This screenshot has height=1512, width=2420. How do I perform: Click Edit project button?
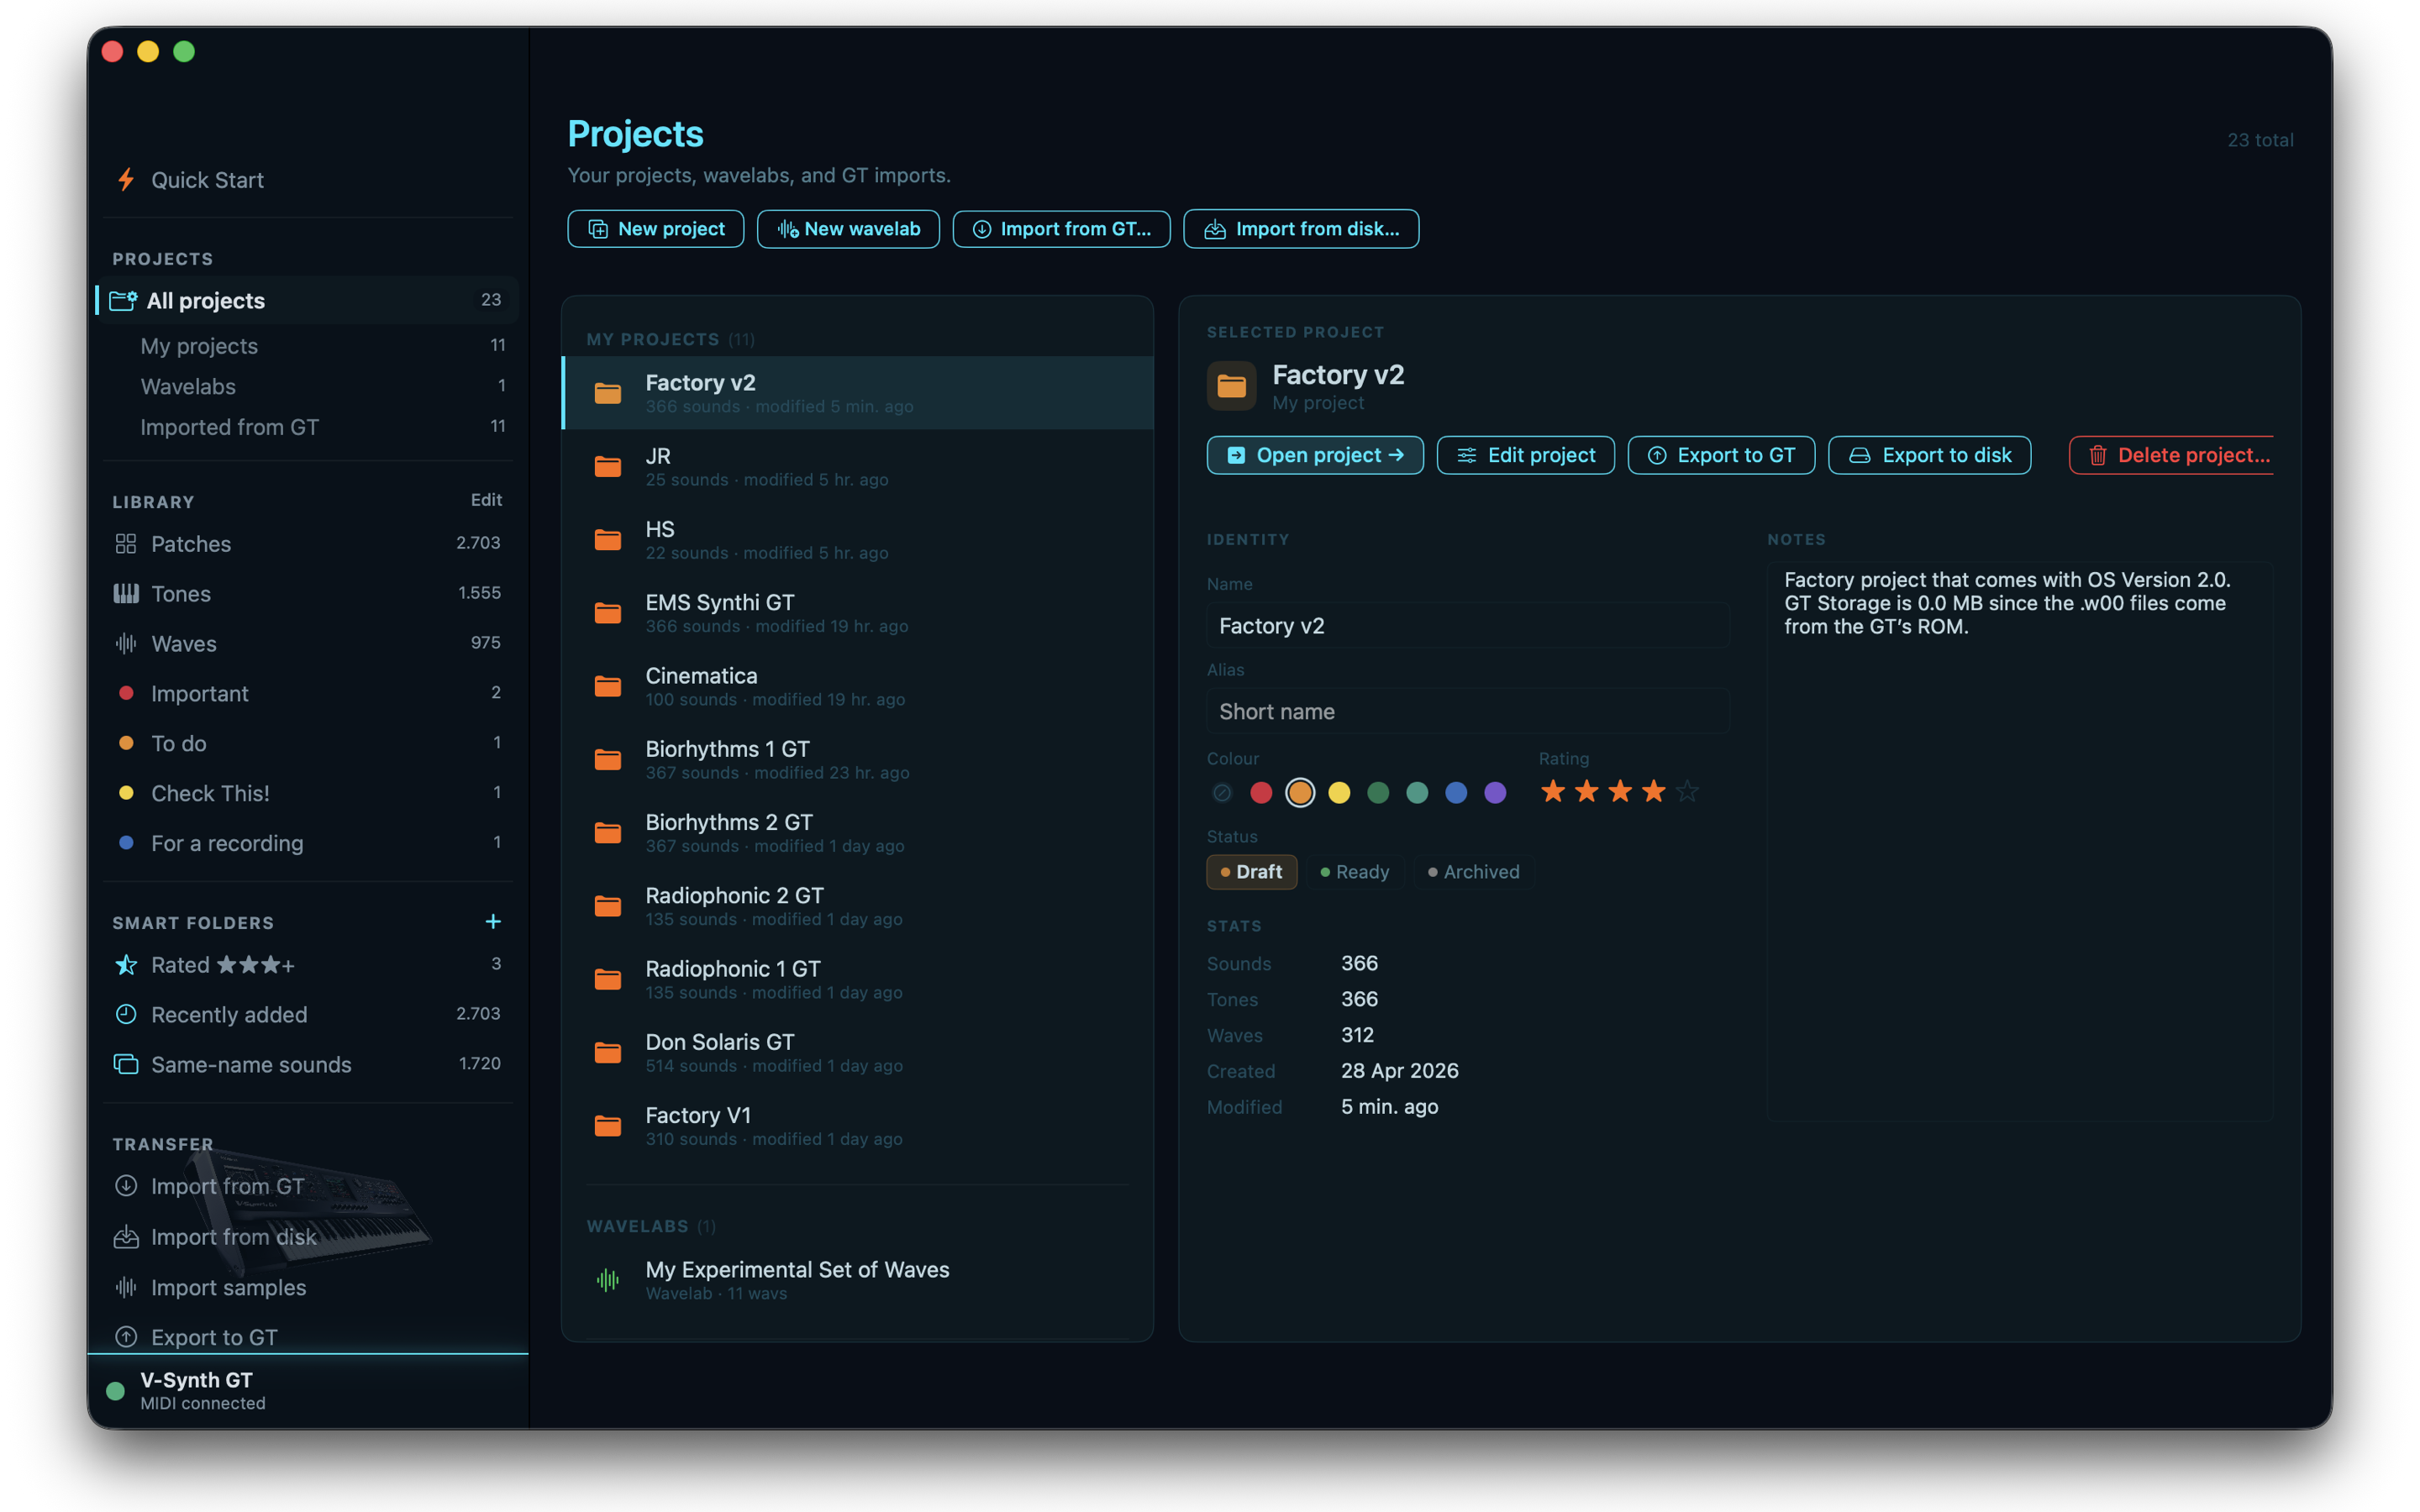tap(1526, 455)
